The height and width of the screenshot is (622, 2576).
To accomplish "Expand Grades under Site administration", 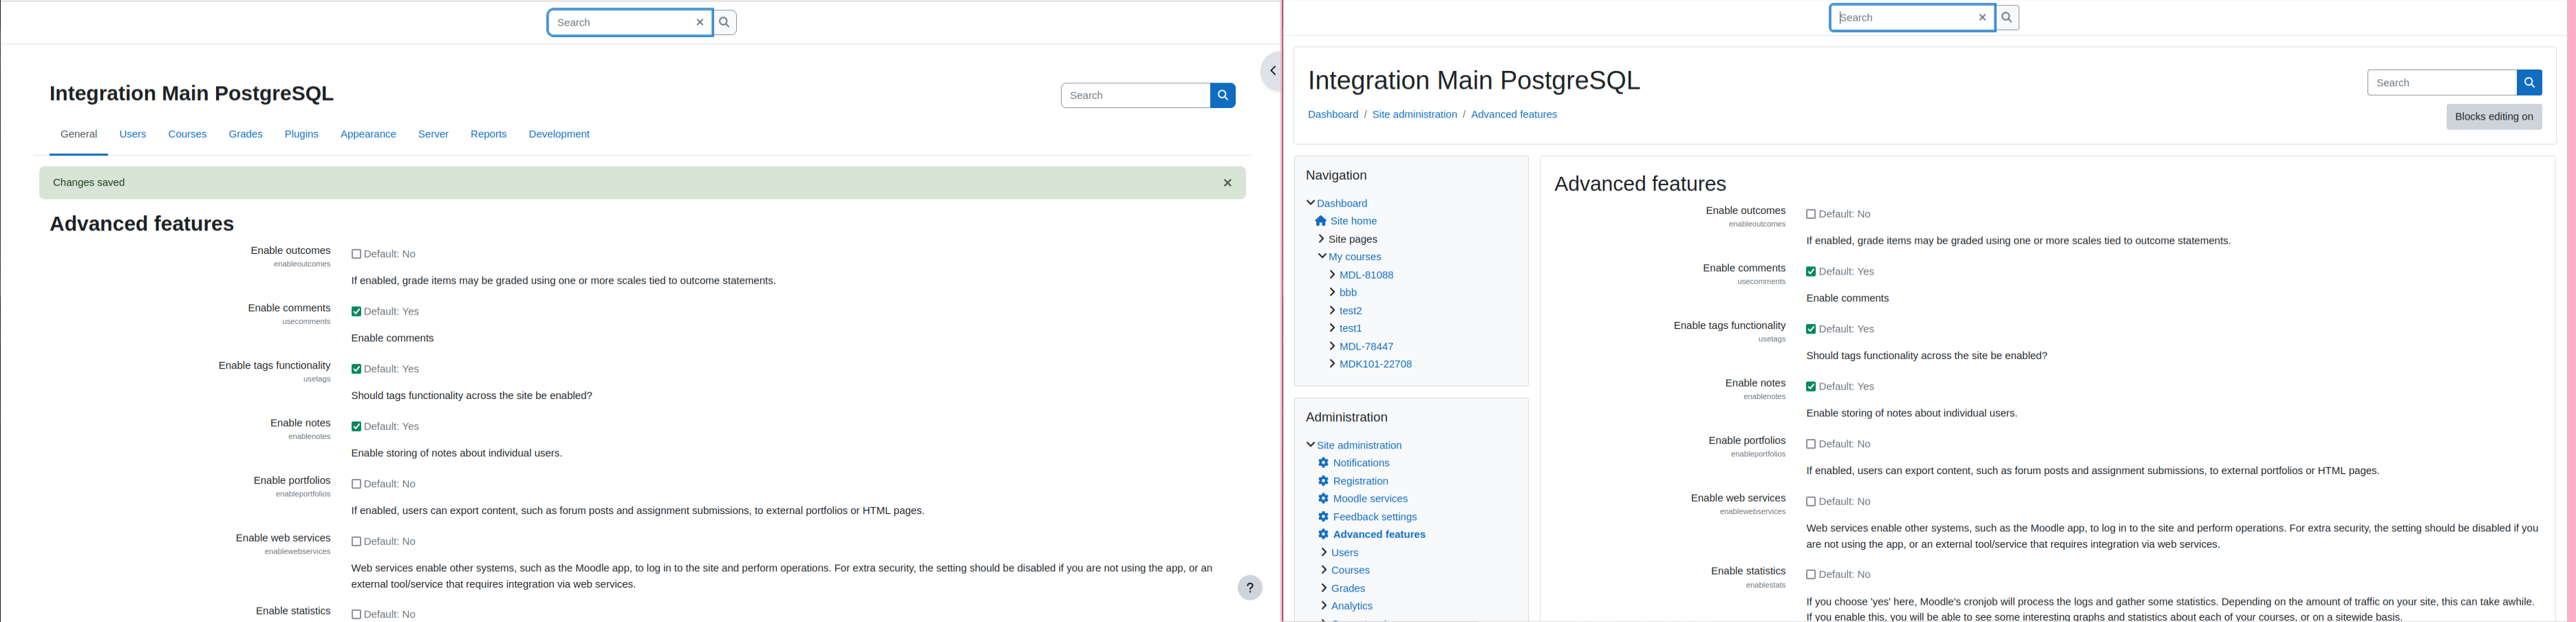I will (1325, 589).
